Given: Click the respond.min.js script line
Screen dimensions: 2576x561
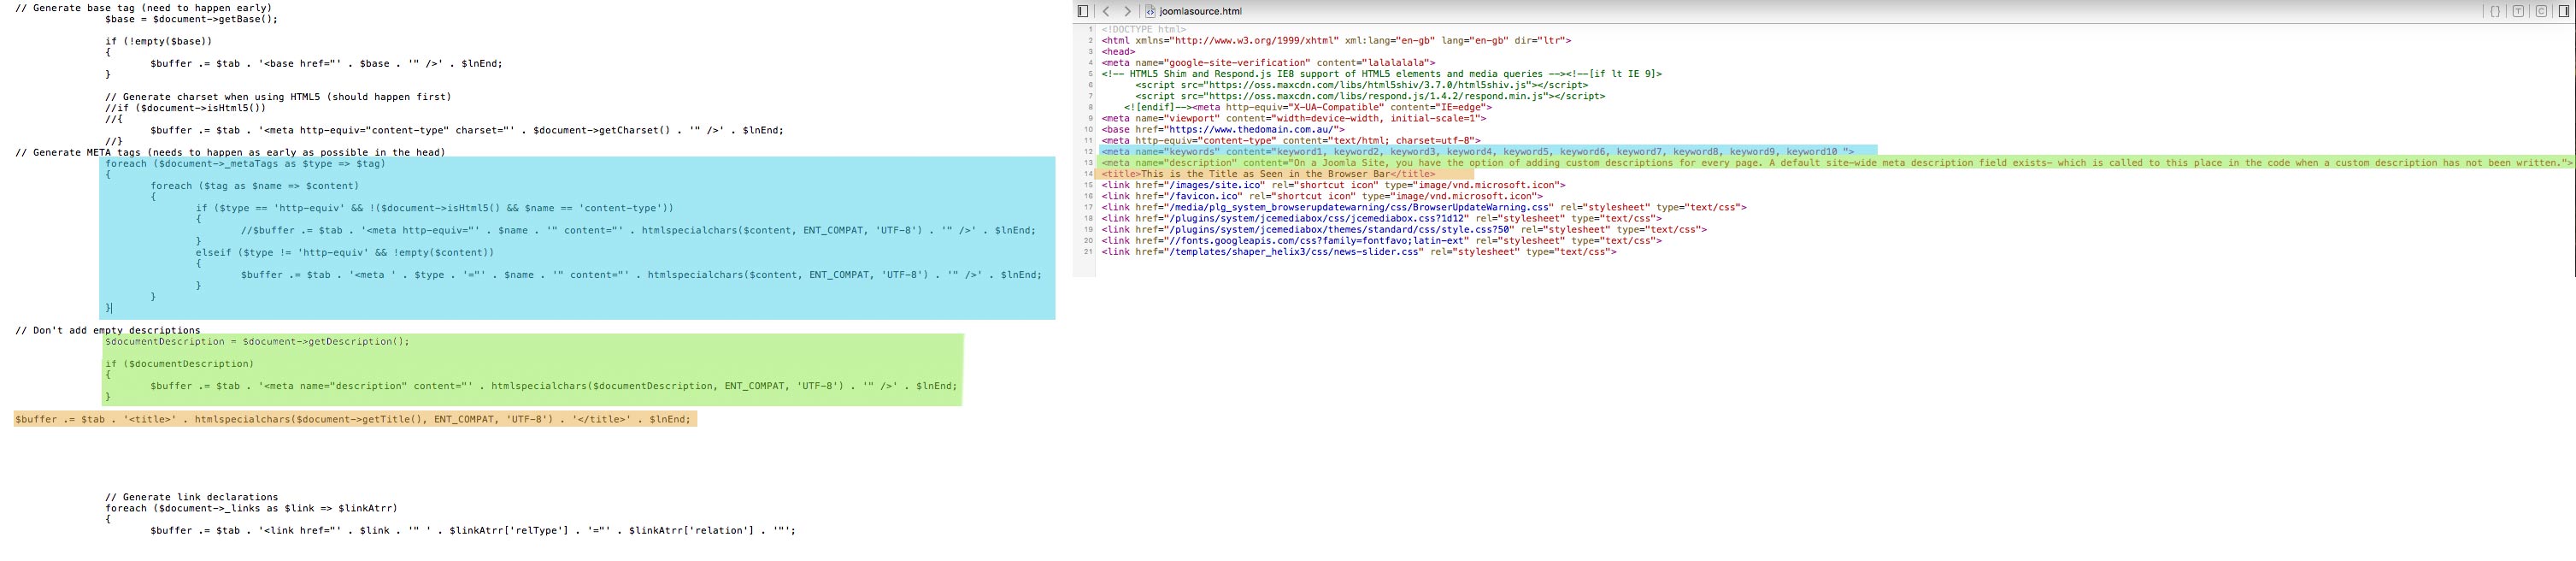Looking at the screenshot, I should pos(1370,96).
